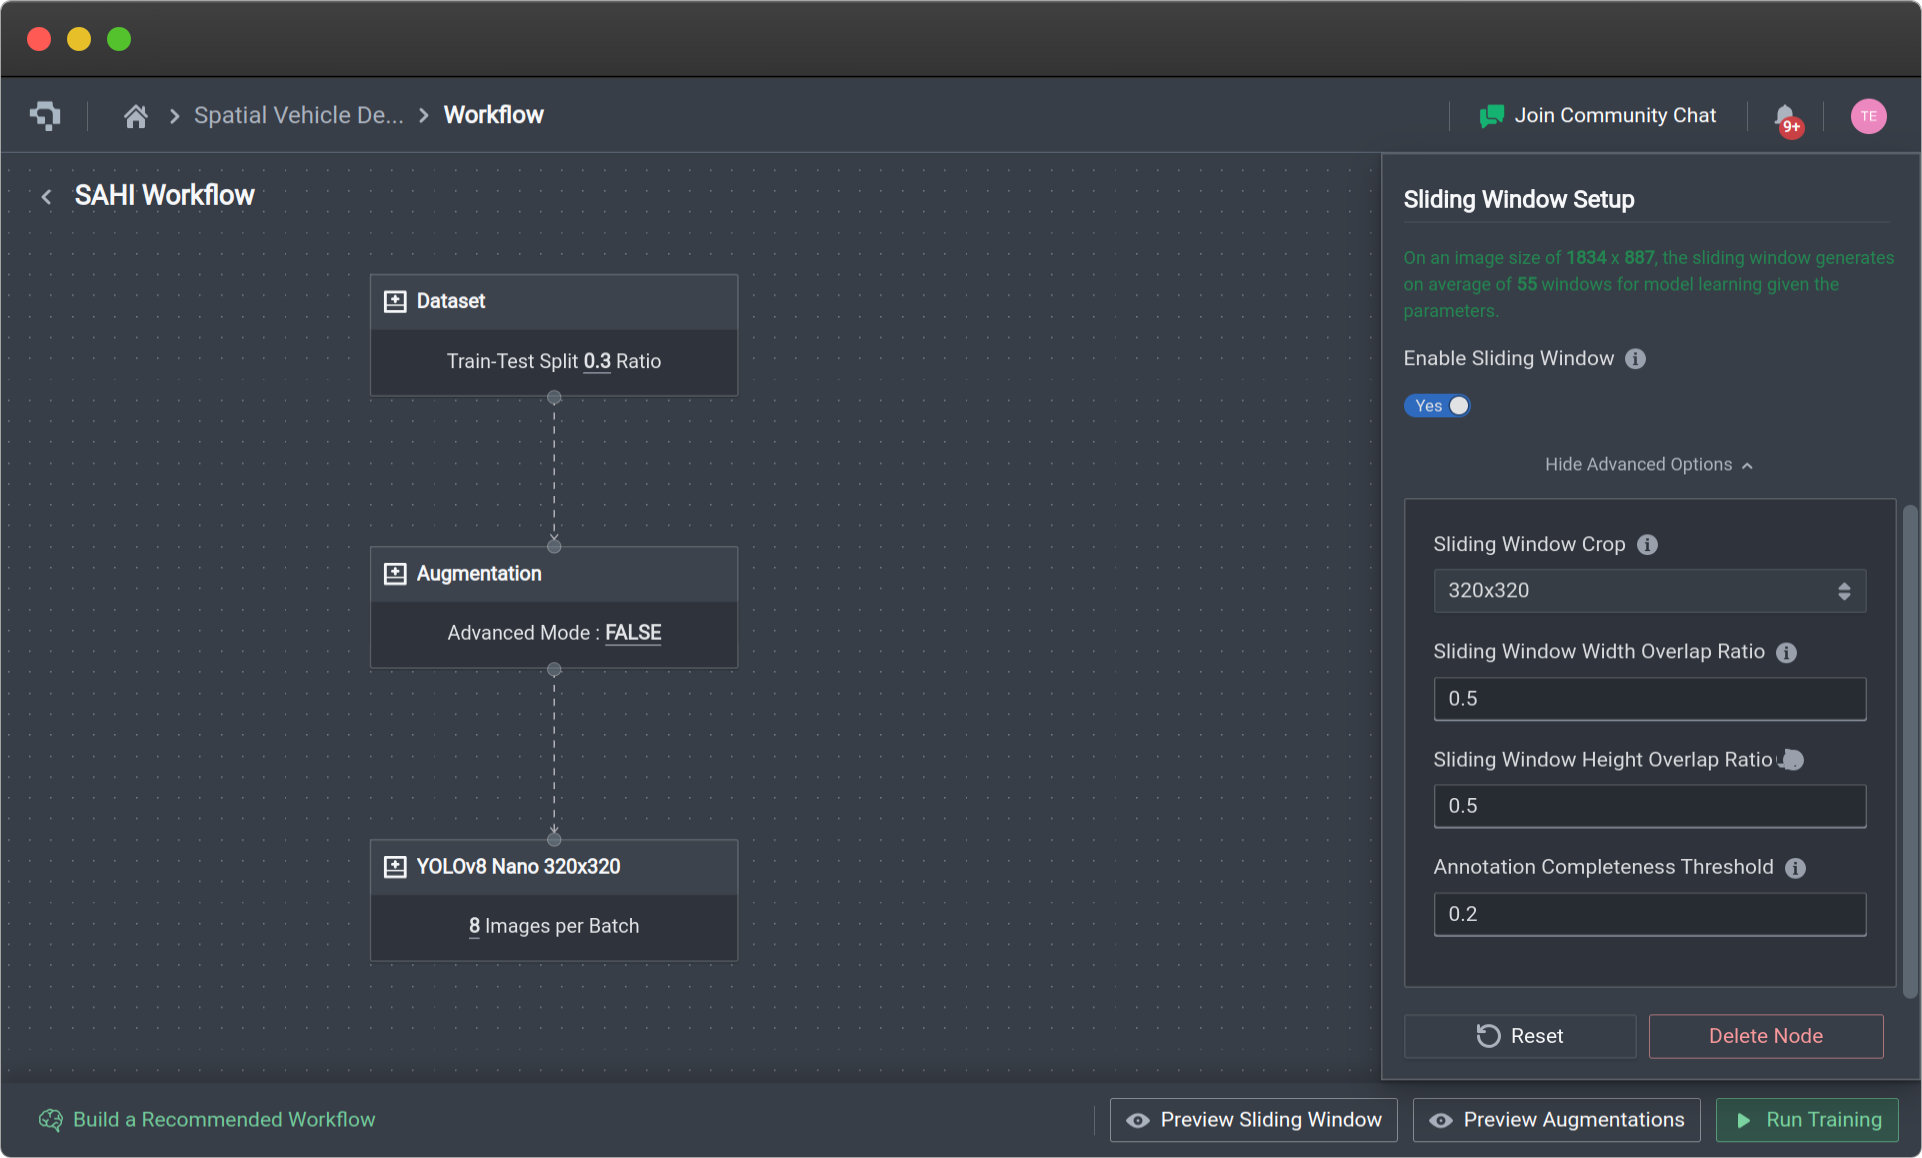Collapse advanced options via Hide Advanced Options chevron
Screen dimensions: 1922x1158
click(1748, 464)
